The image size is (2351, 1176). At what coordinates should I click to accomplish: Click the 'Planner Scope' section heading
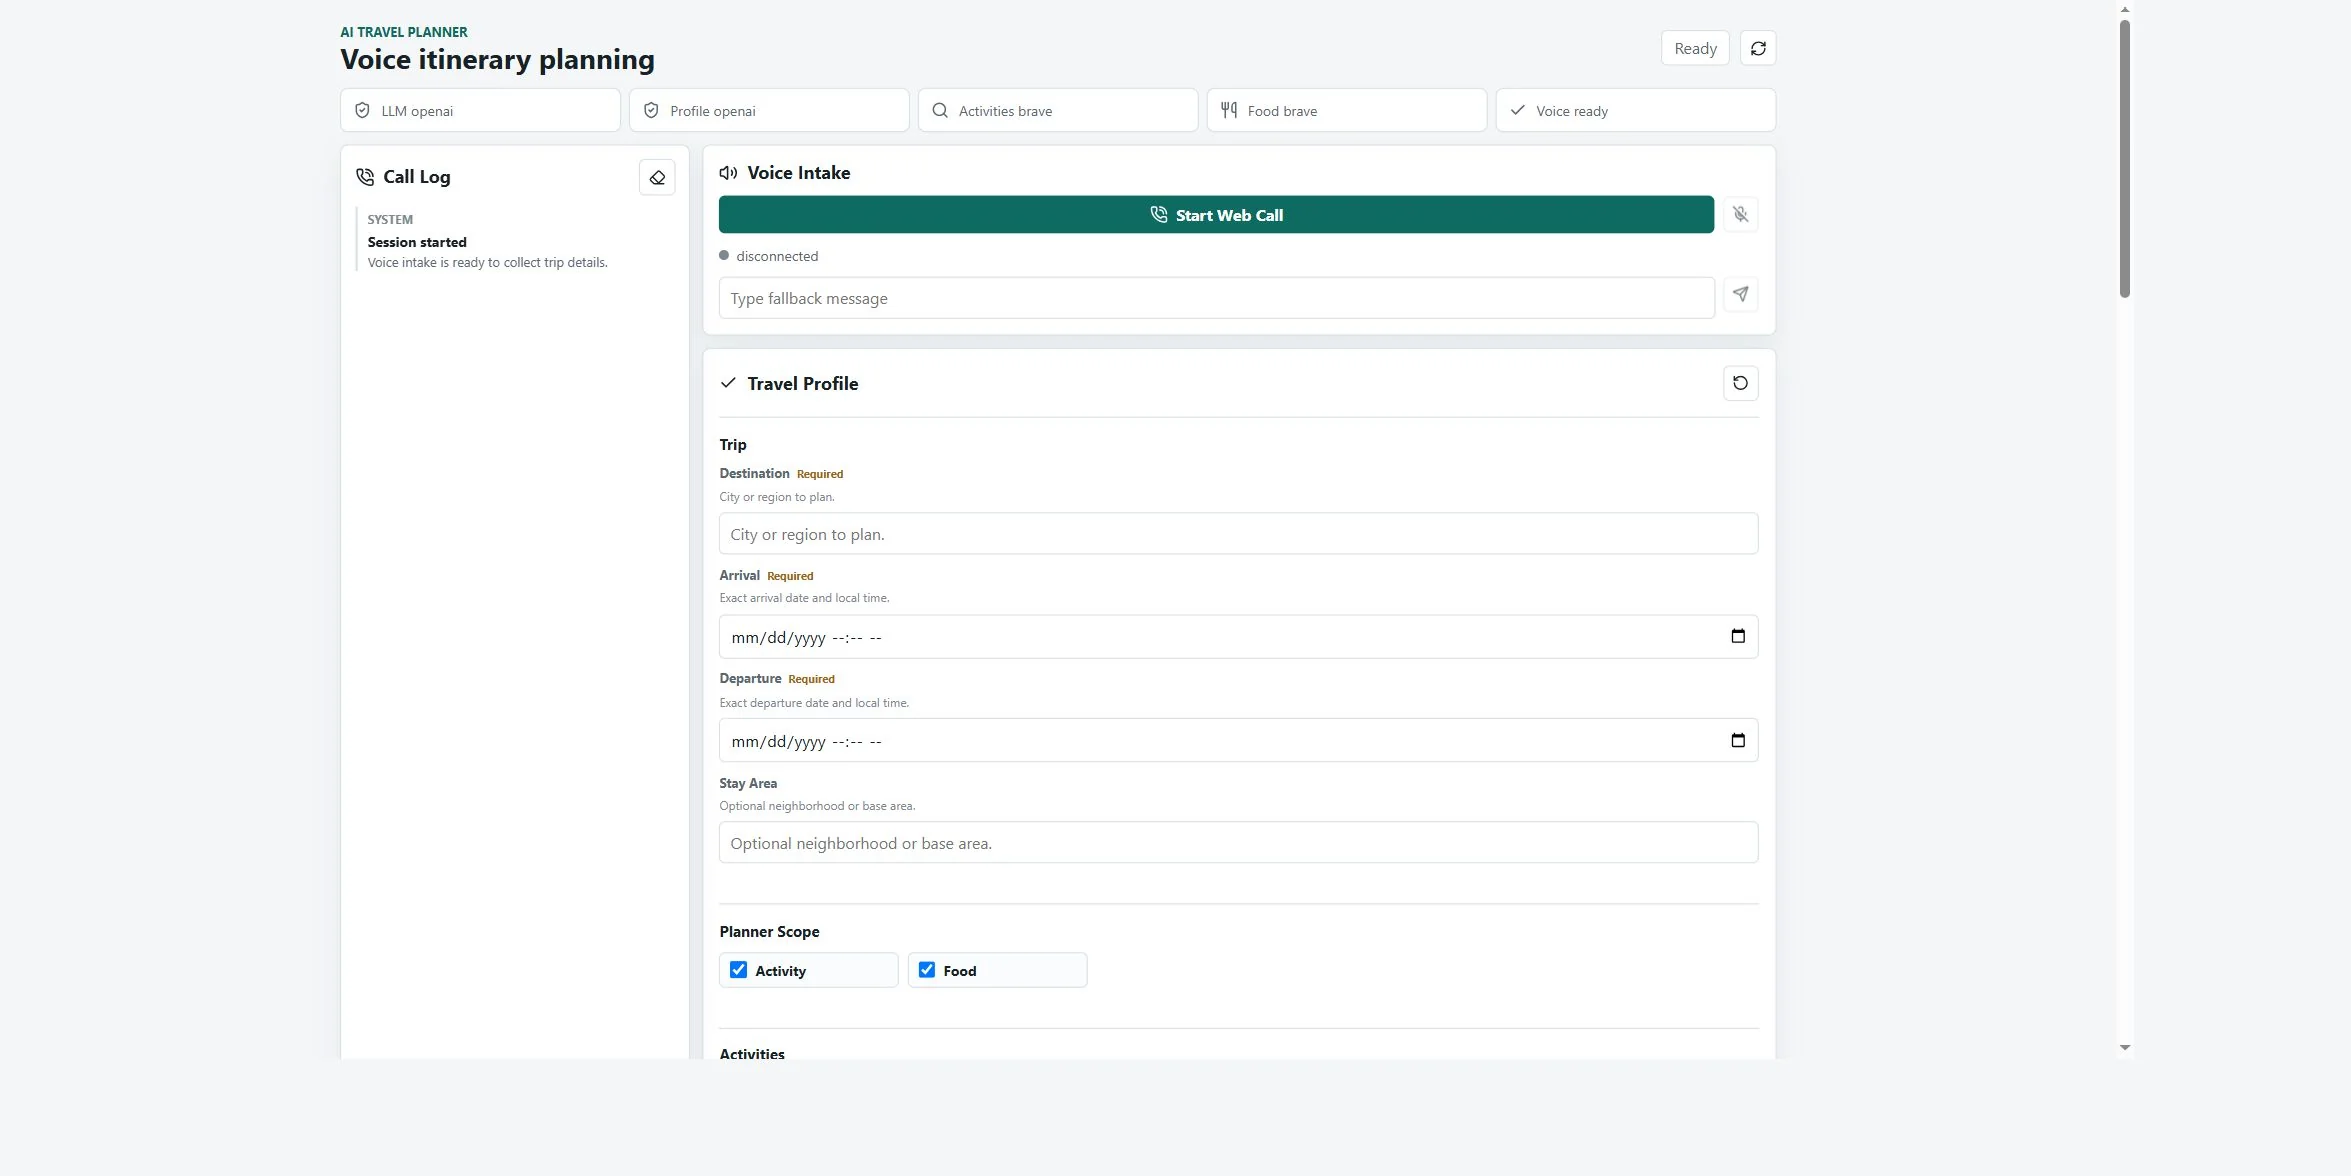(x=769, y=932)
